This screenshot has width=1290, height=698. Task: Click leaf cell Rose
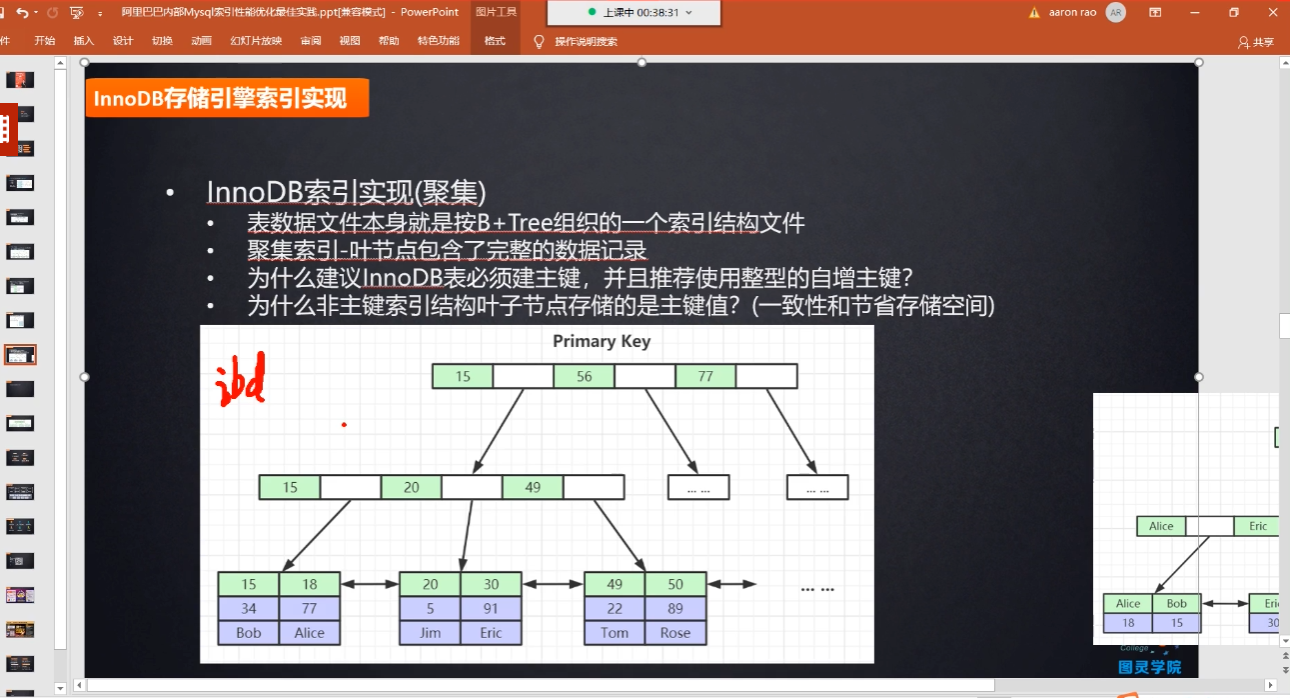click(675, 632)
